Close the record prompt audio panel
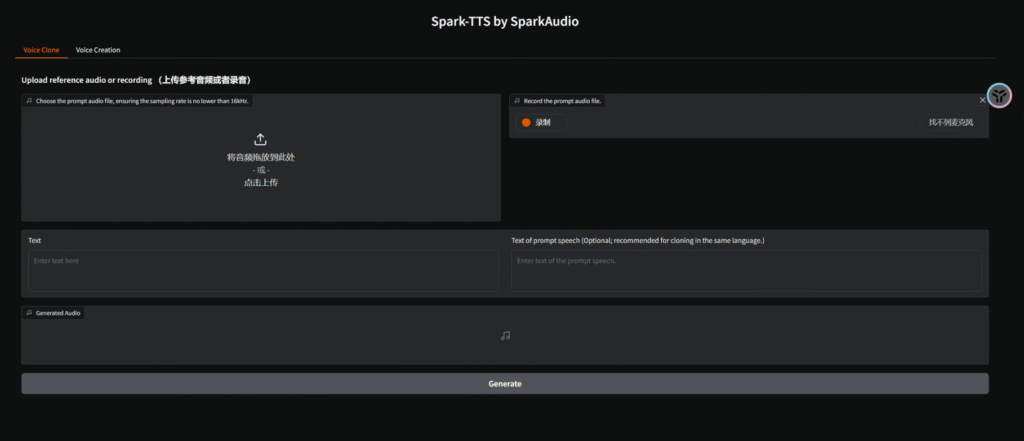 coord(982,101)
